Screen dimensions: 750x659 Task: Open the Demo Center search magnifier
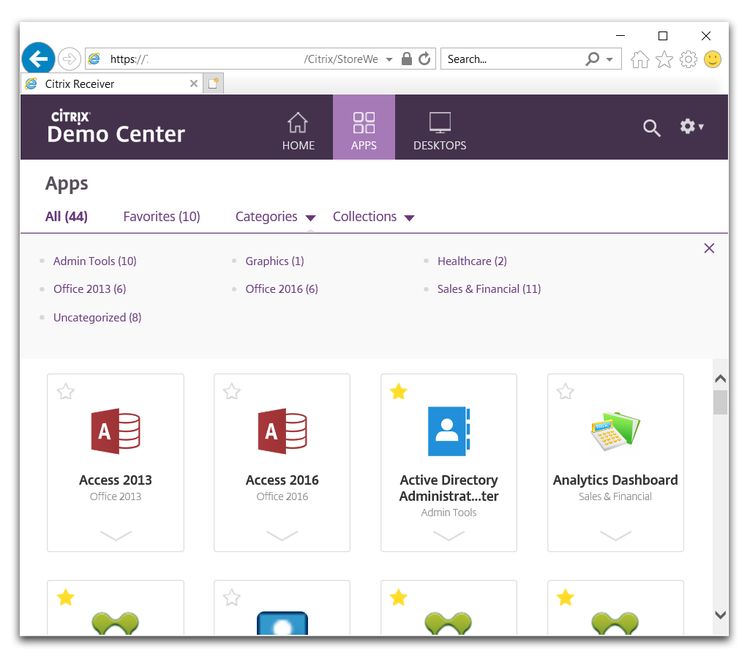(651, 128)
